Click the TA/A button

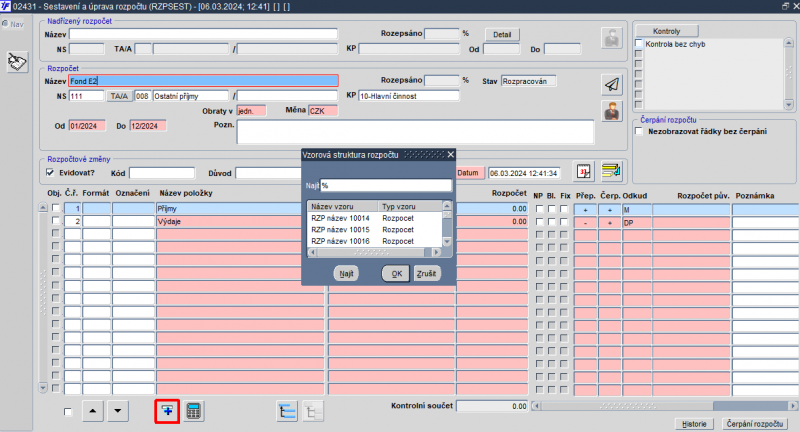click(x=119, y=96)
